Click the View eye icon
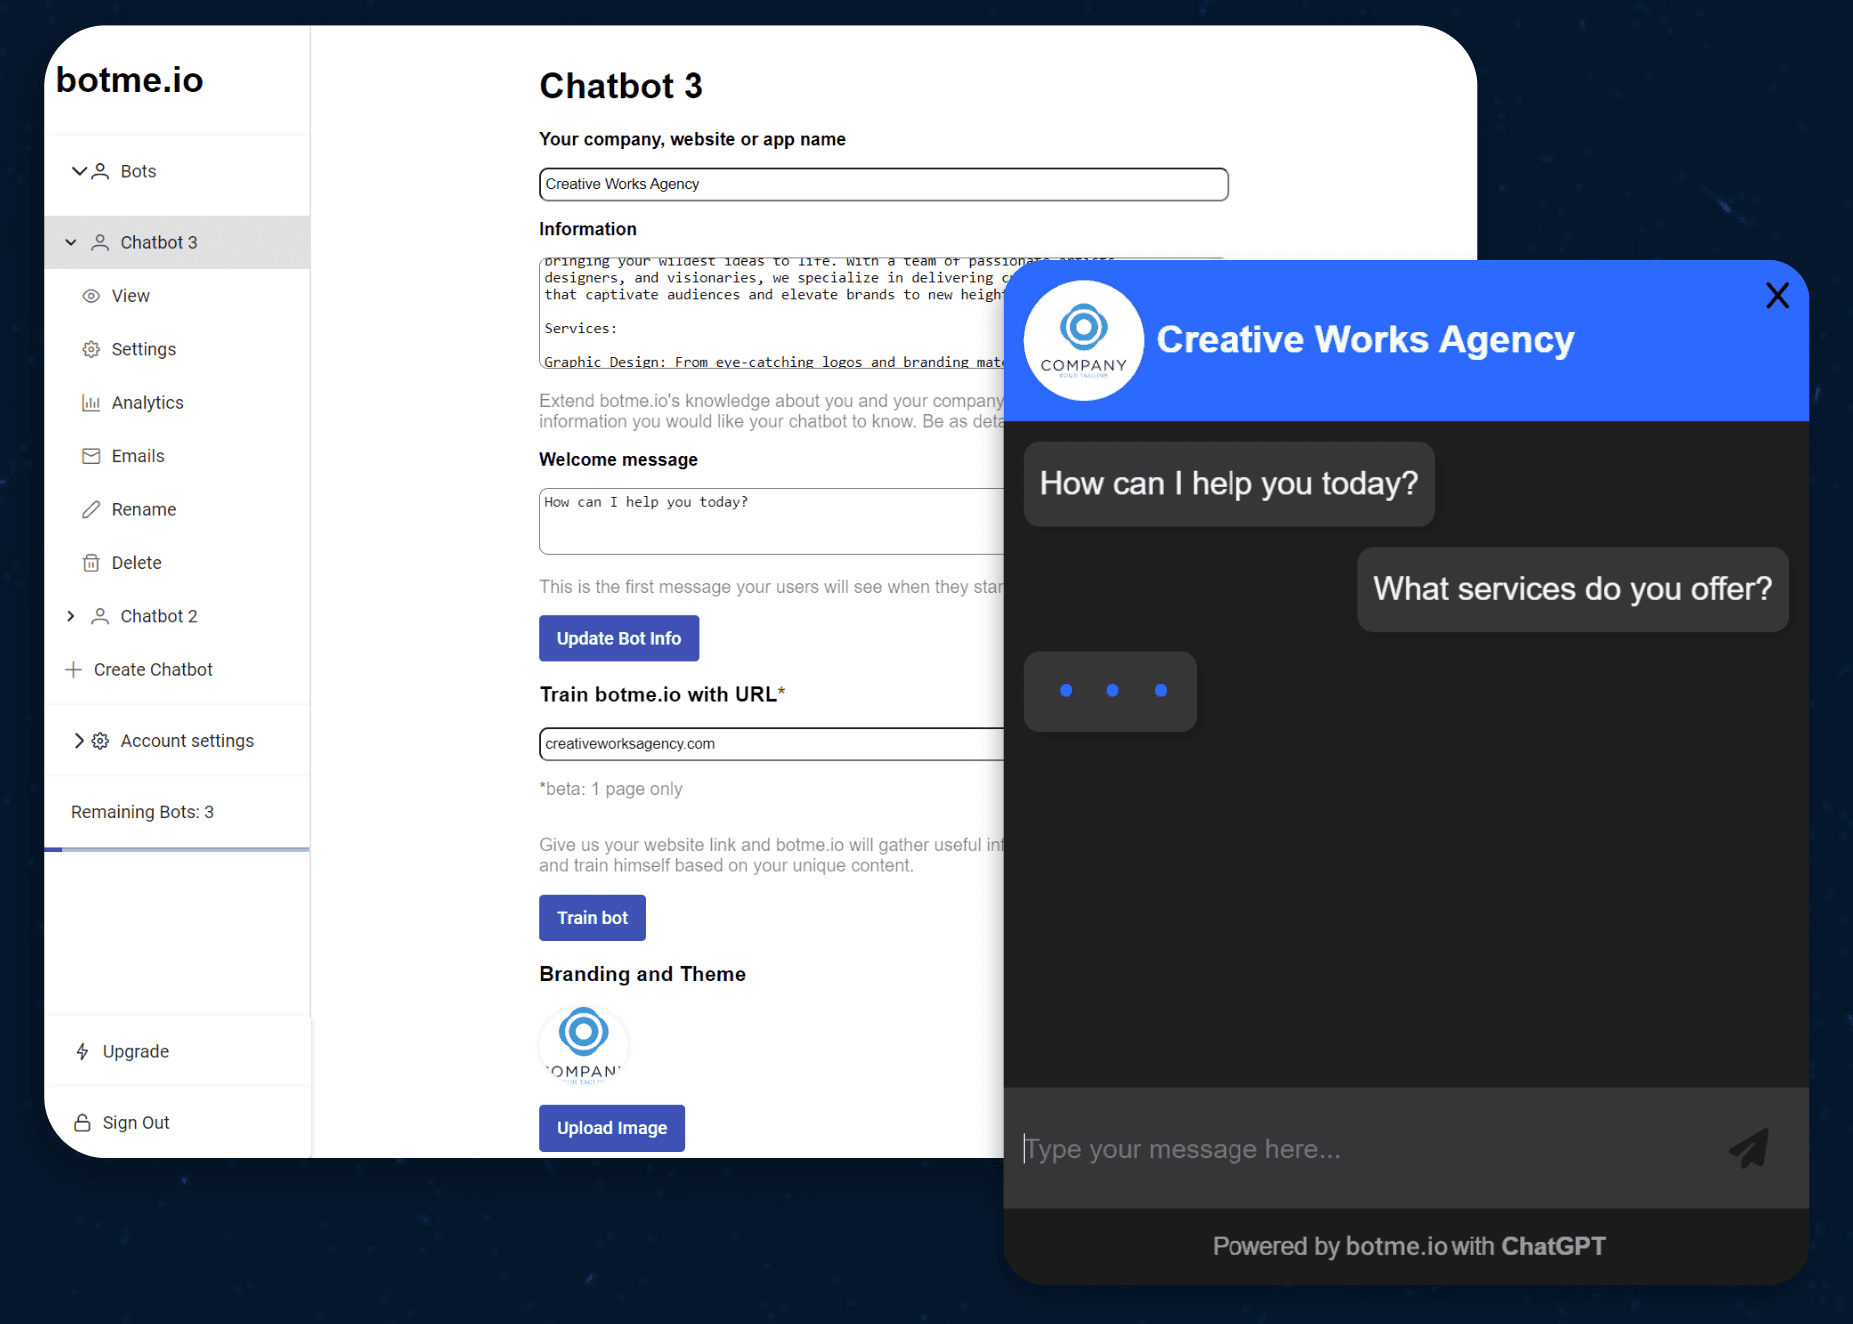Viewport: 1853px width, 1324px height. [x=91, y=296]
